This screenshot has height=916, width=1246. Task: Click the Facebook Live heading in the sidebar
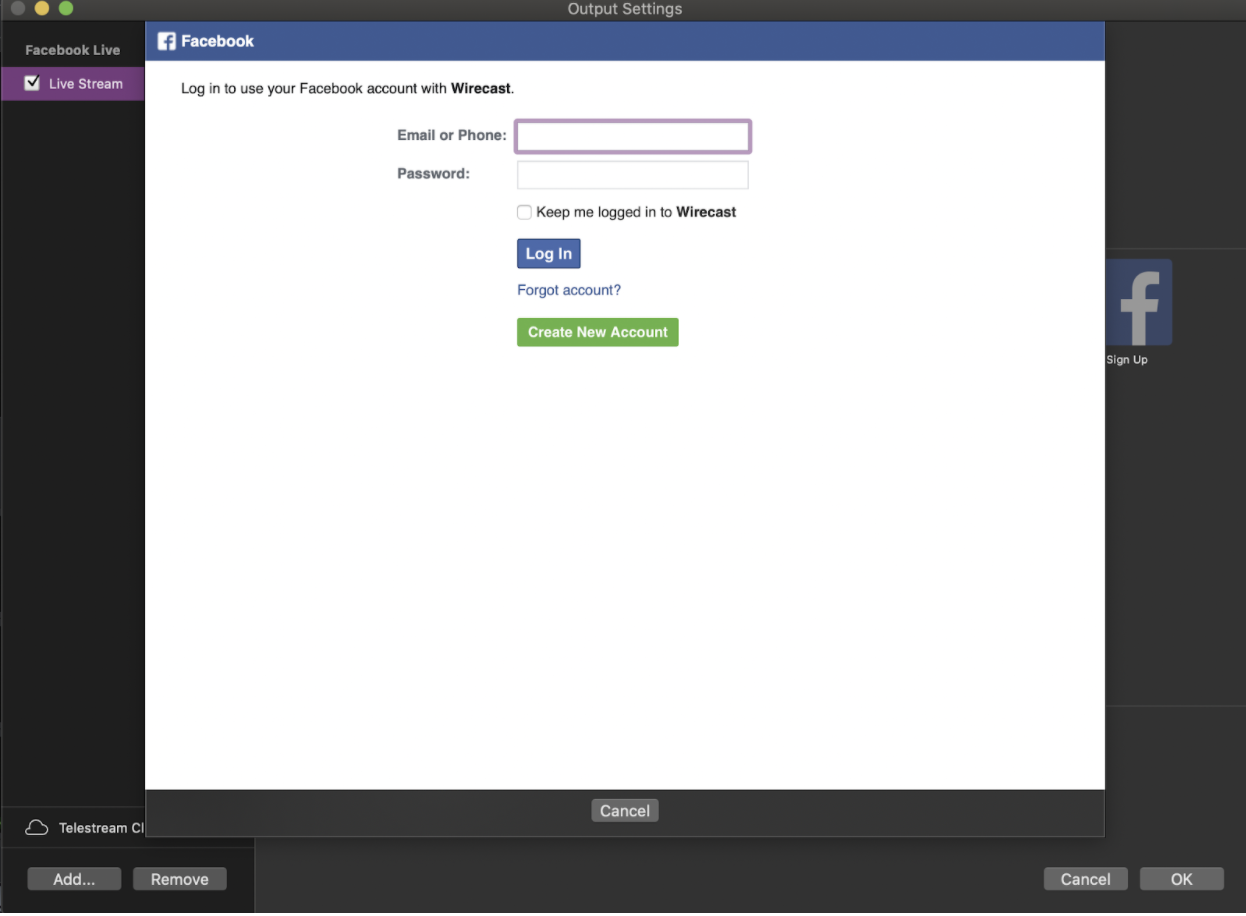(x=72, y=50)
